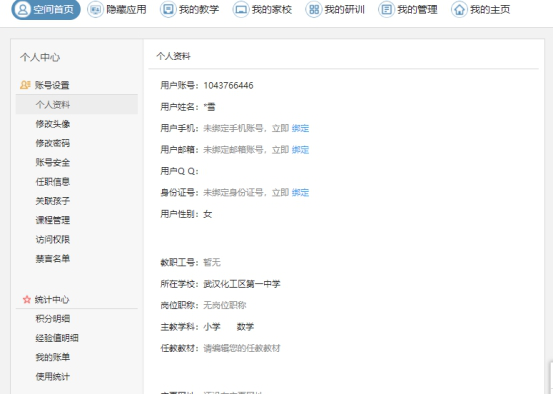The width and height of the screenshot is (554, 395).
Task: Click the 空间首页 person icon
Action: [23, 10]
